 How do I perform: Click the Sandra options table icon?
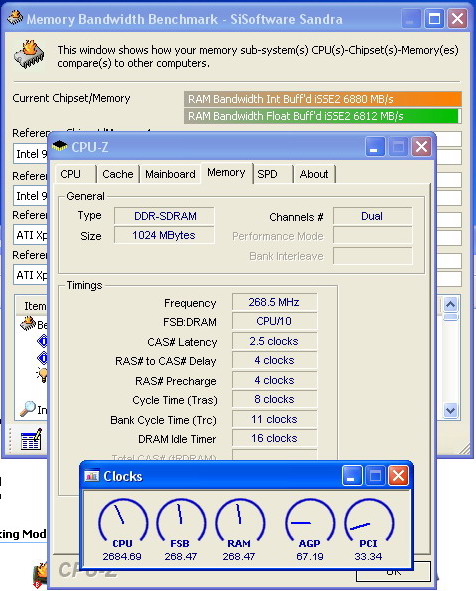coord(31,439)
